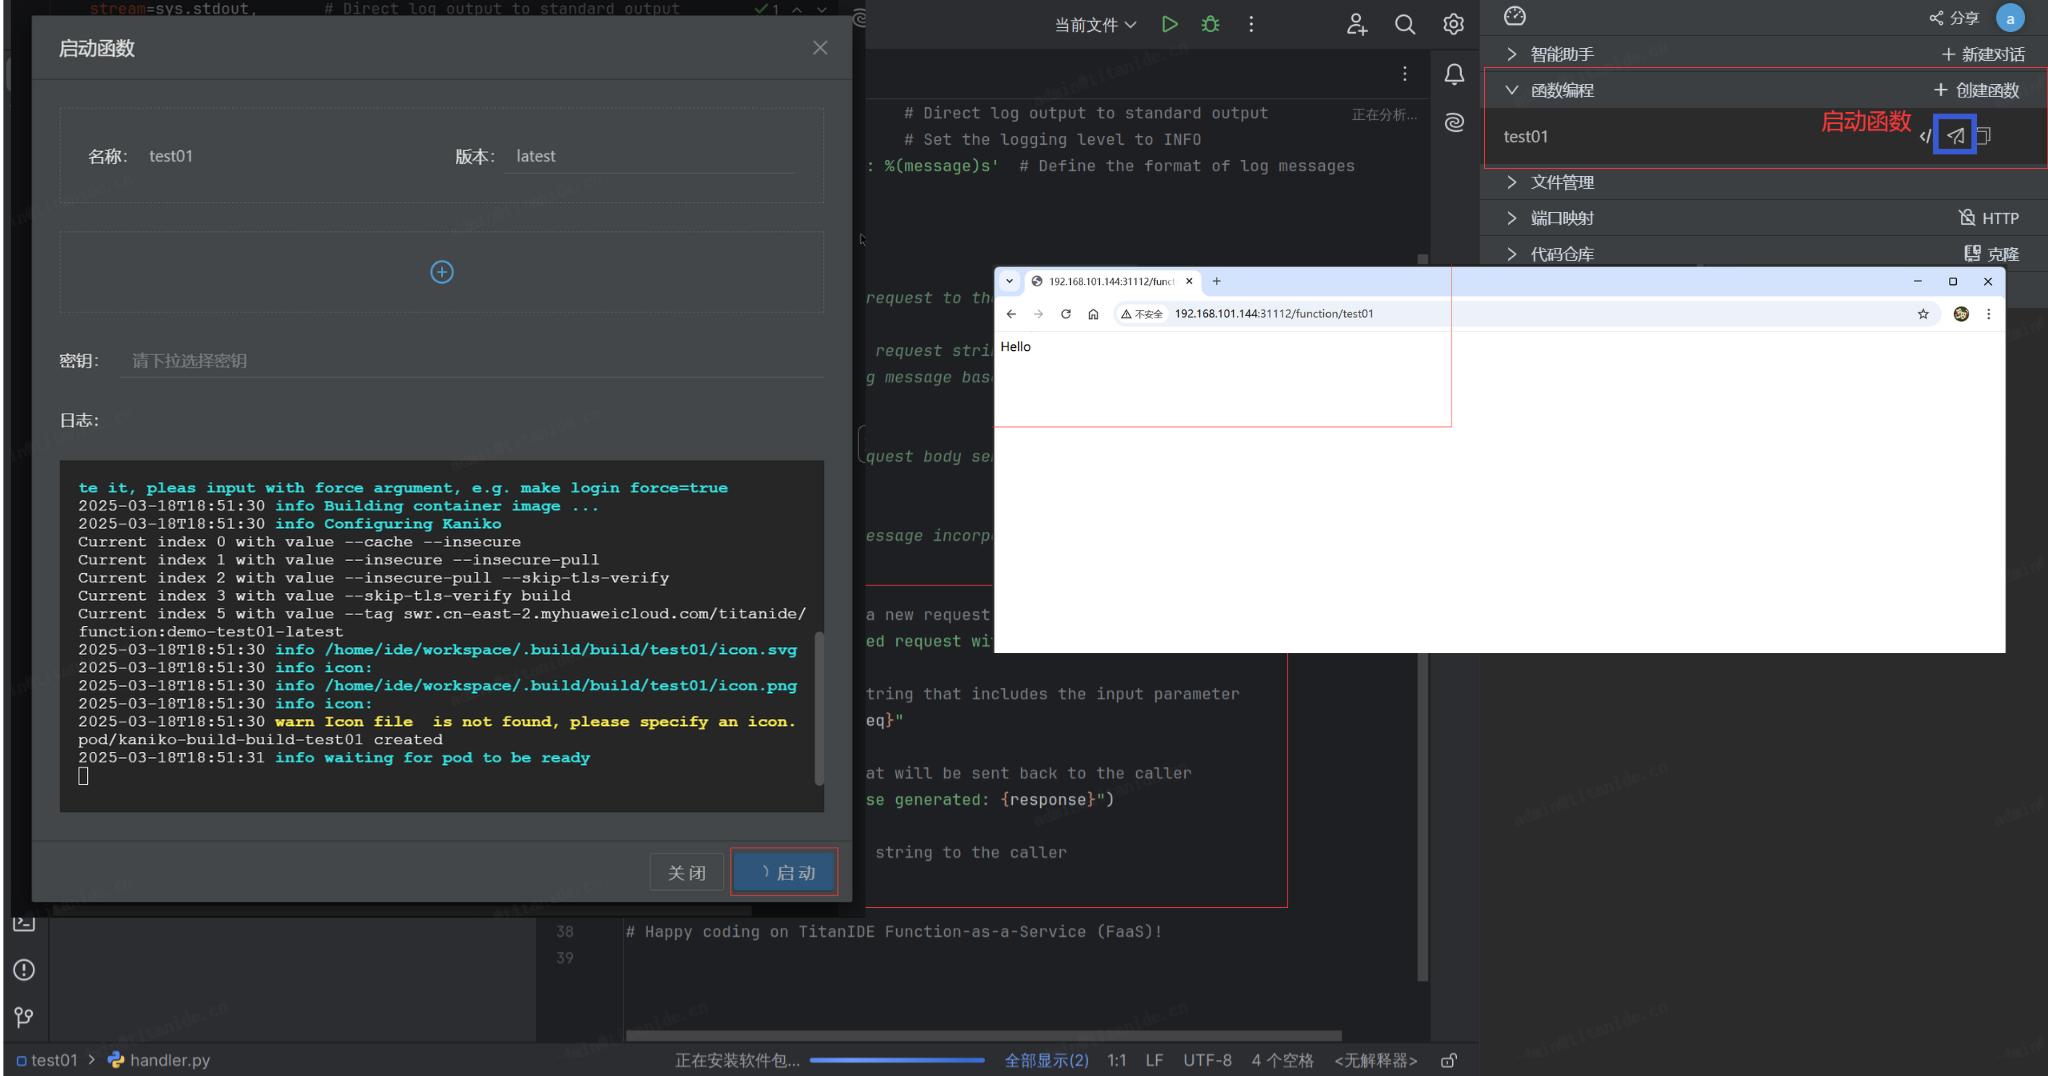Image resolution: width=2048 pixels, height=1076 pixels.
Task: Open the 密钥 secret selection dropdown
Action: point(472,361)
